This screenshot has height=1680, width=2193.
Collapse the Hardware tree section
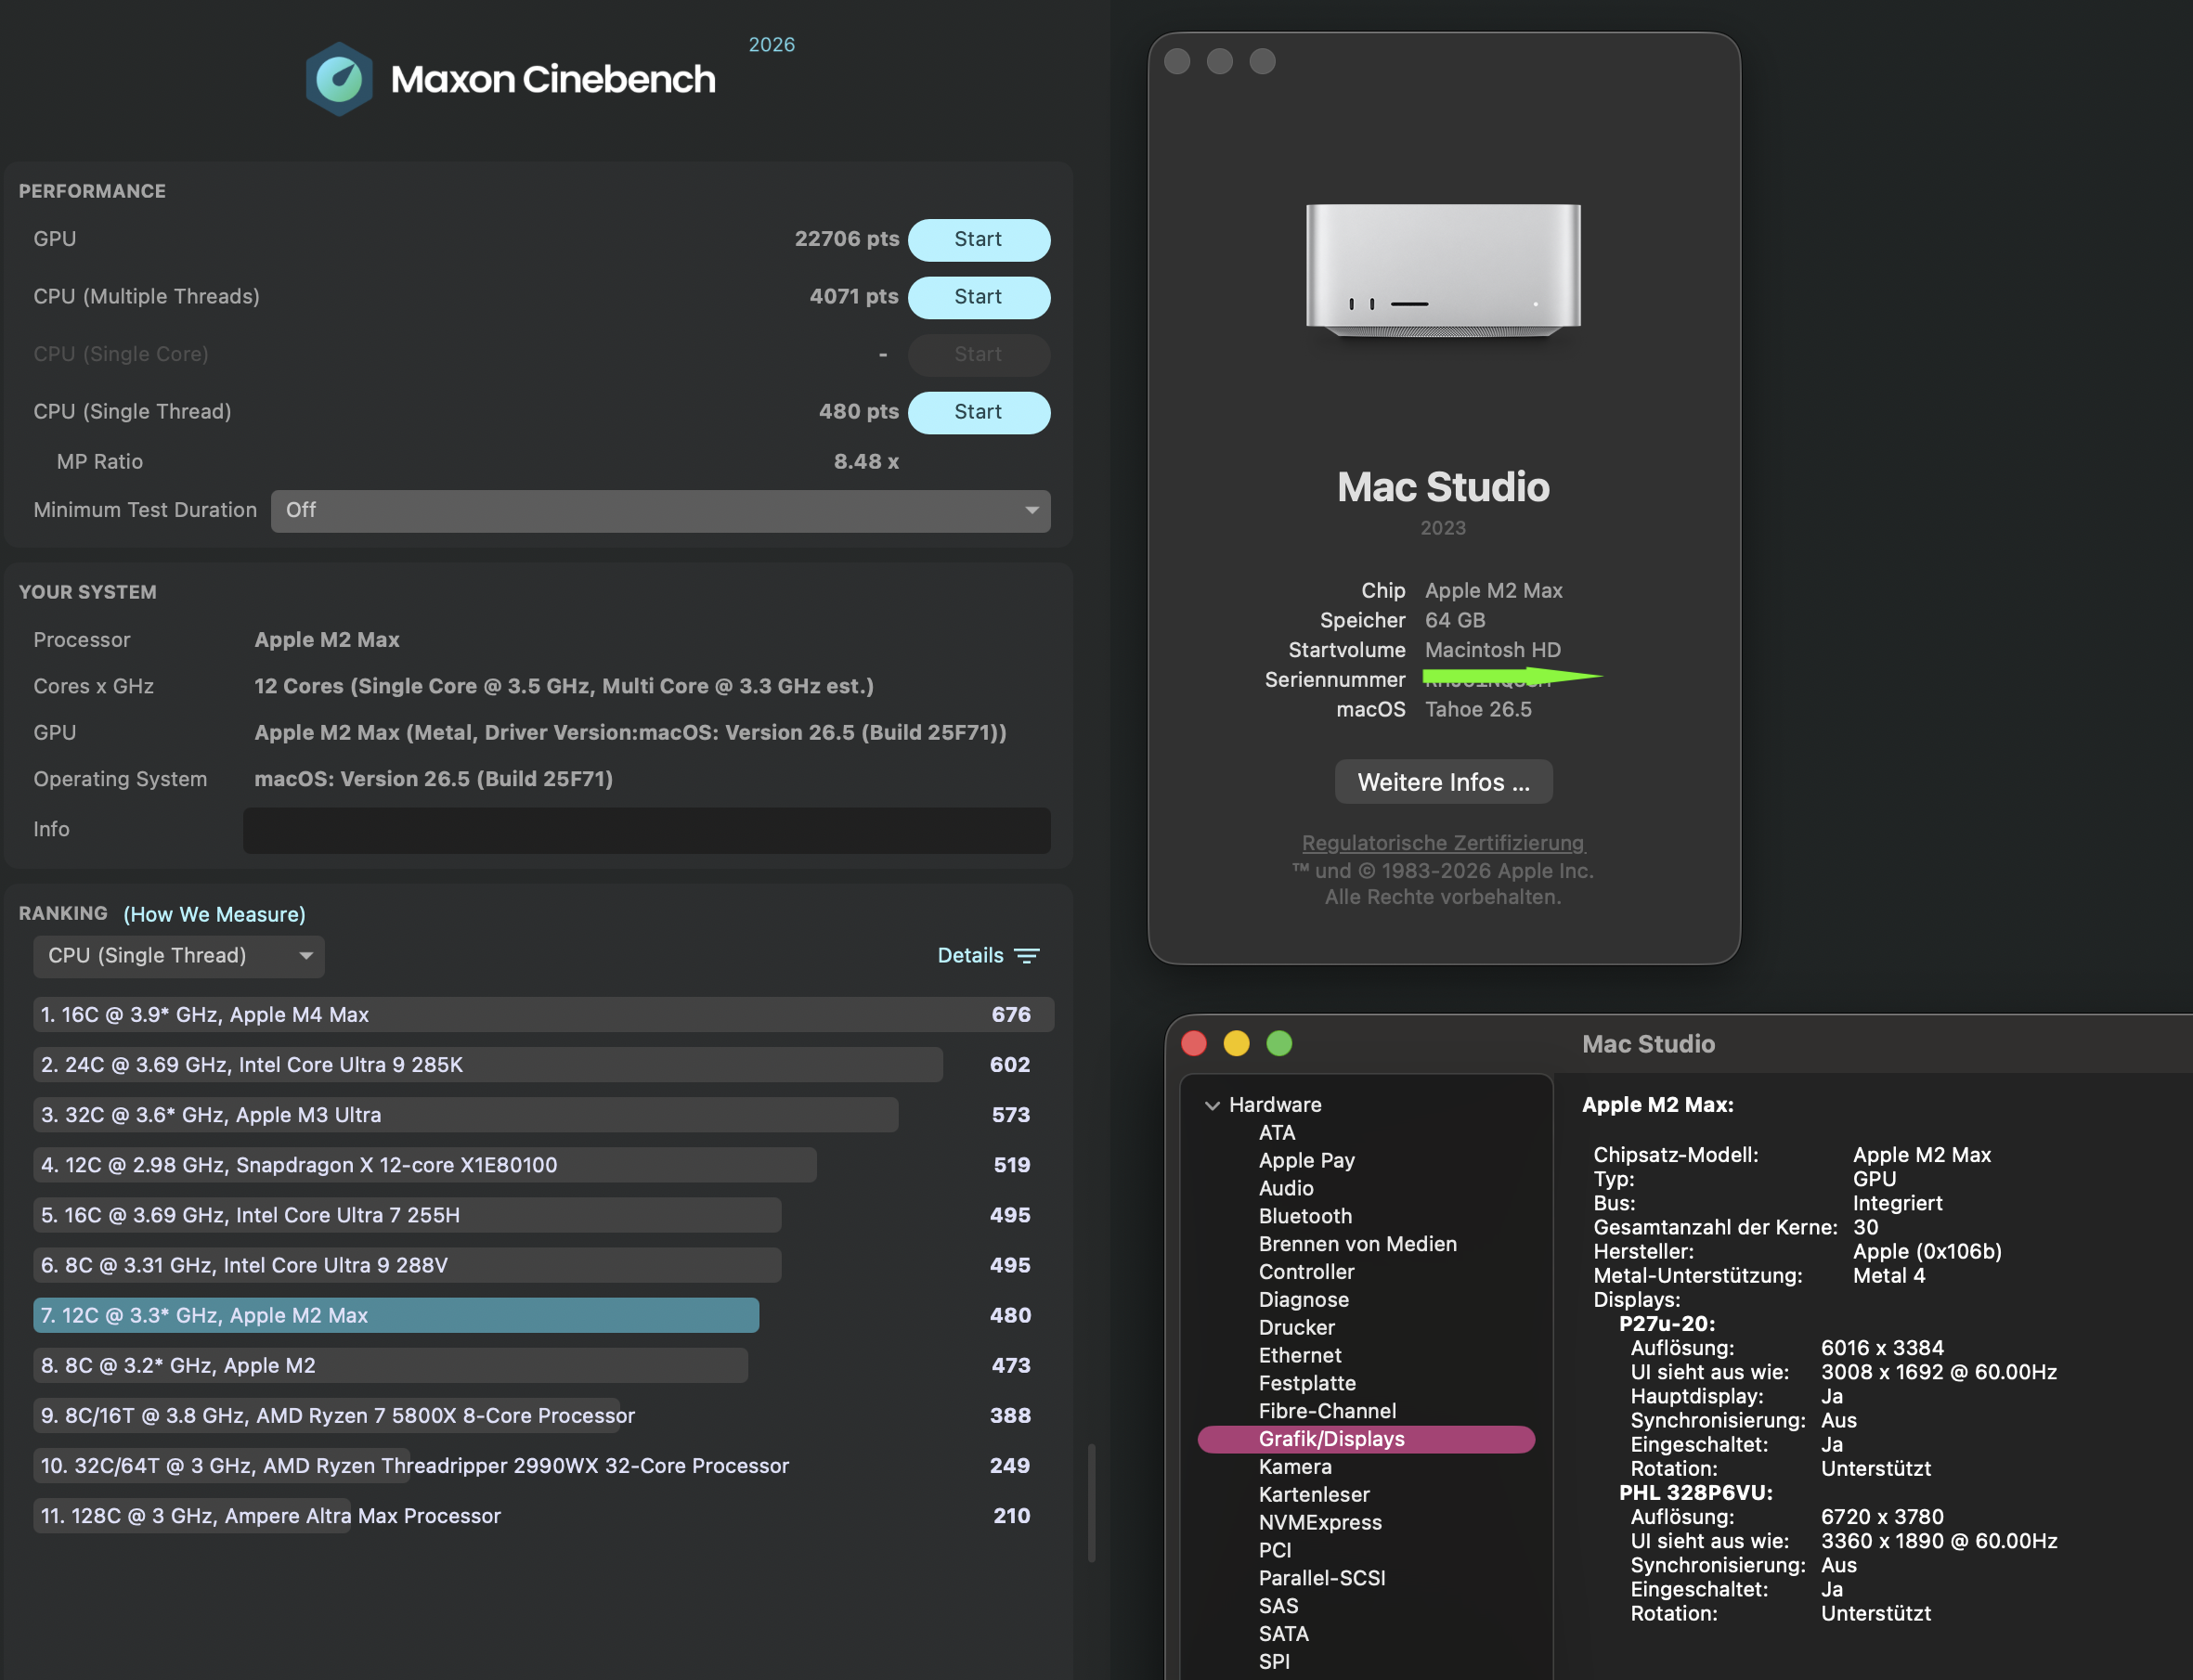pos(1212,1105)
